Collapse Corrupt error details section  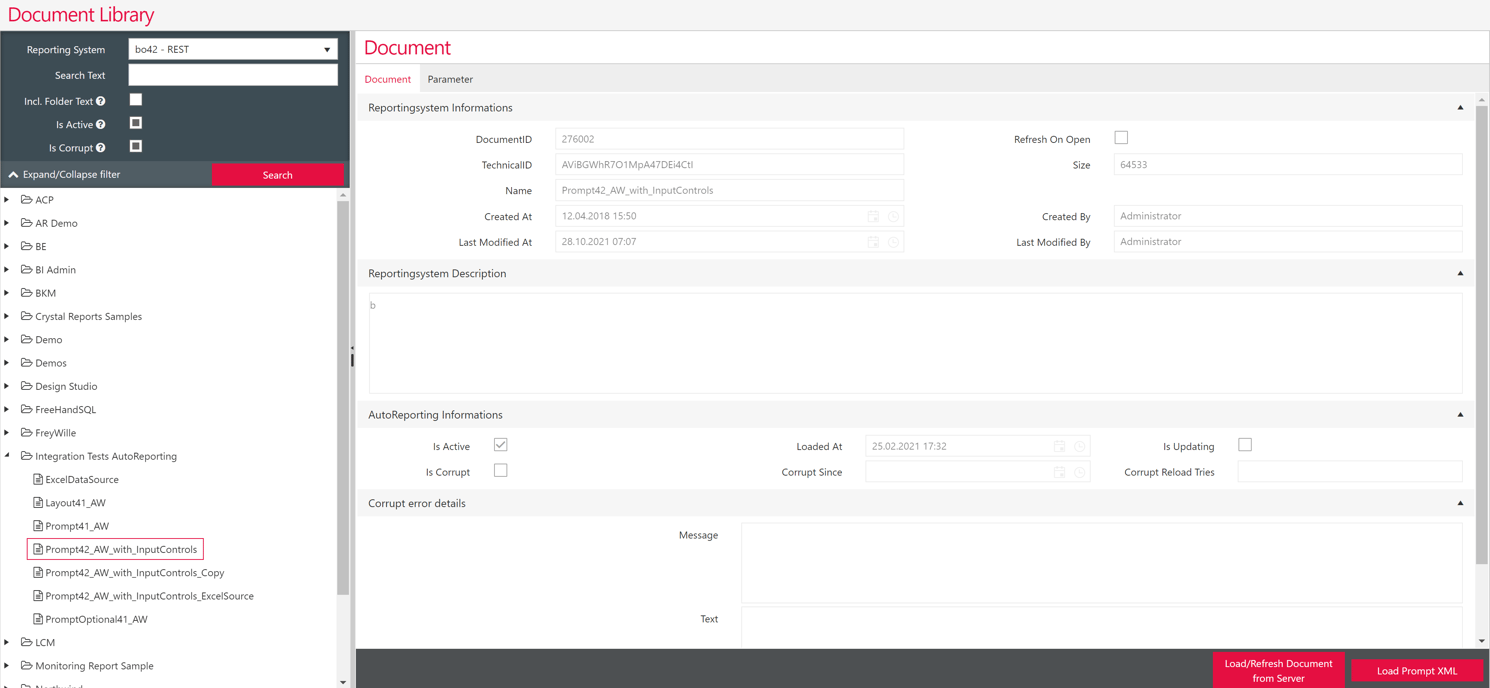click(1460, 504)
